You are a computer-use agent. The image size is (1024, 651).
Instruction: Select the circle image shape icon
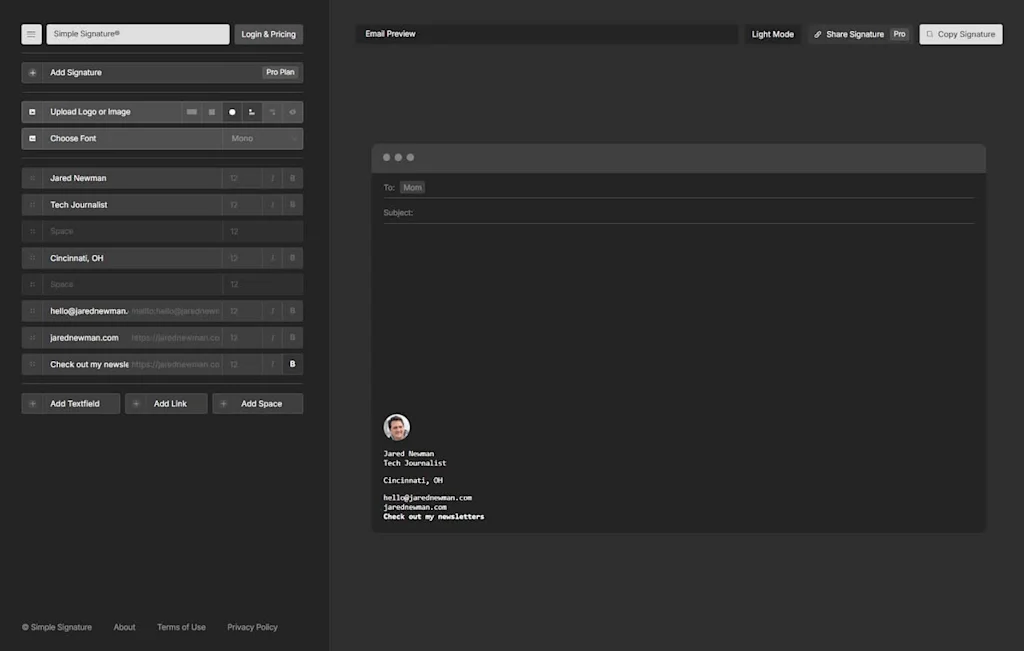coord(232,112)
